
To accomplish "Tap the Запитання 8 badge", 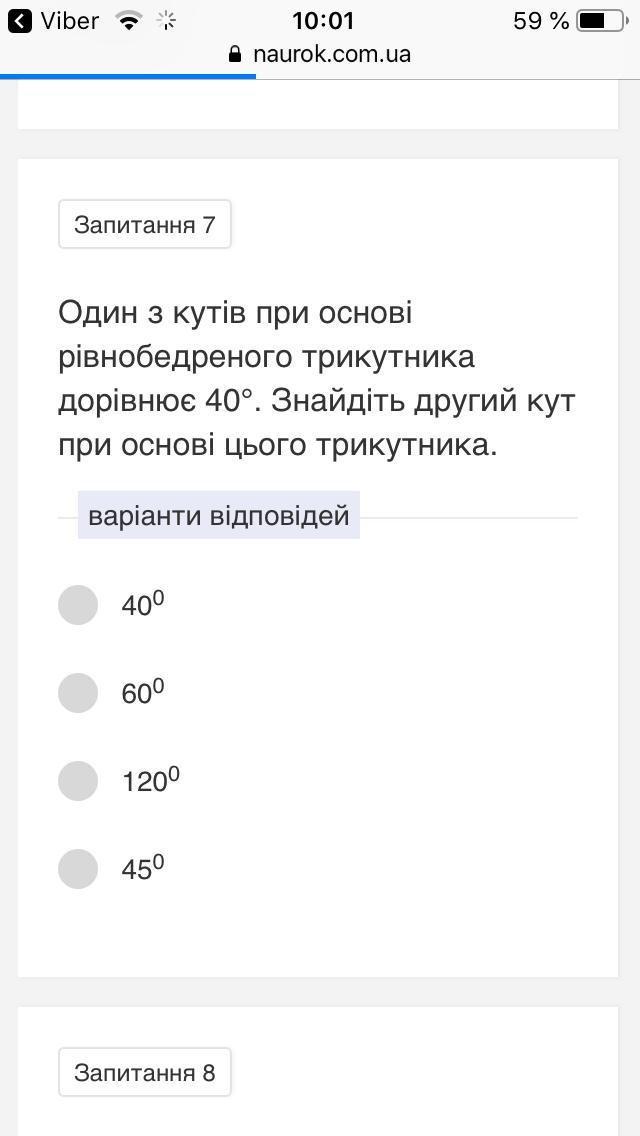I will (145, 1073).
